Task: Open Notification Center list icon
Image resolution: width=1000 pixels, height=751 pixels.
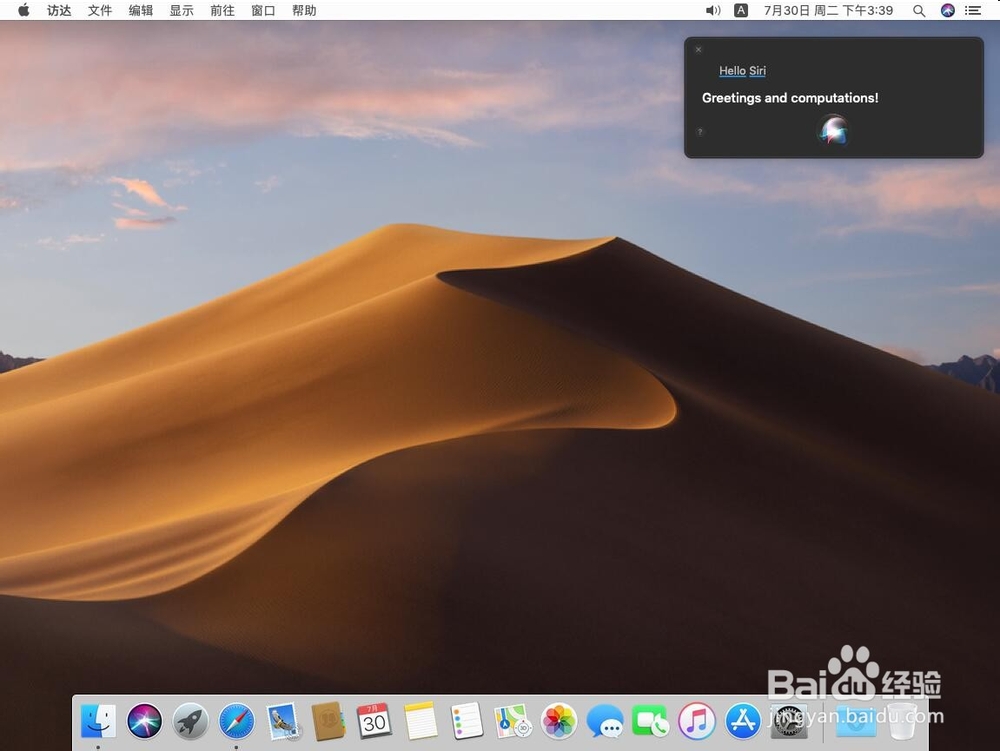Action: 973,10
